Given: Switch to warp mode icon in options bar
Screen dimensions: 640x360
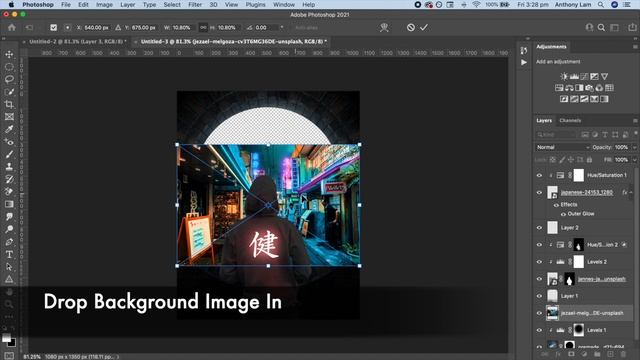Looking at the screenshot, I should coord(384,27).
